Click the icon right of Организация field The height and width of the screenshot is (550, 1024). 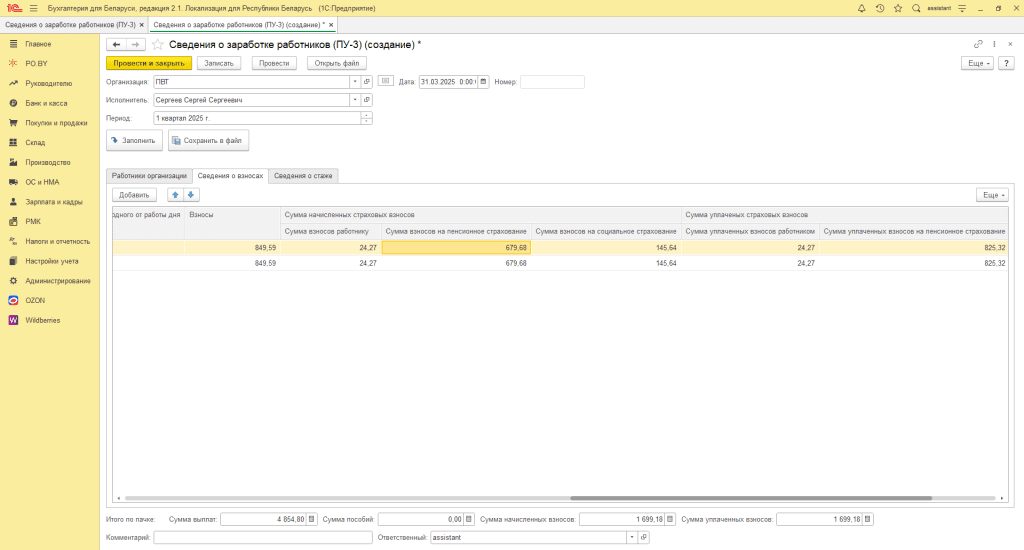coord(385,81)
